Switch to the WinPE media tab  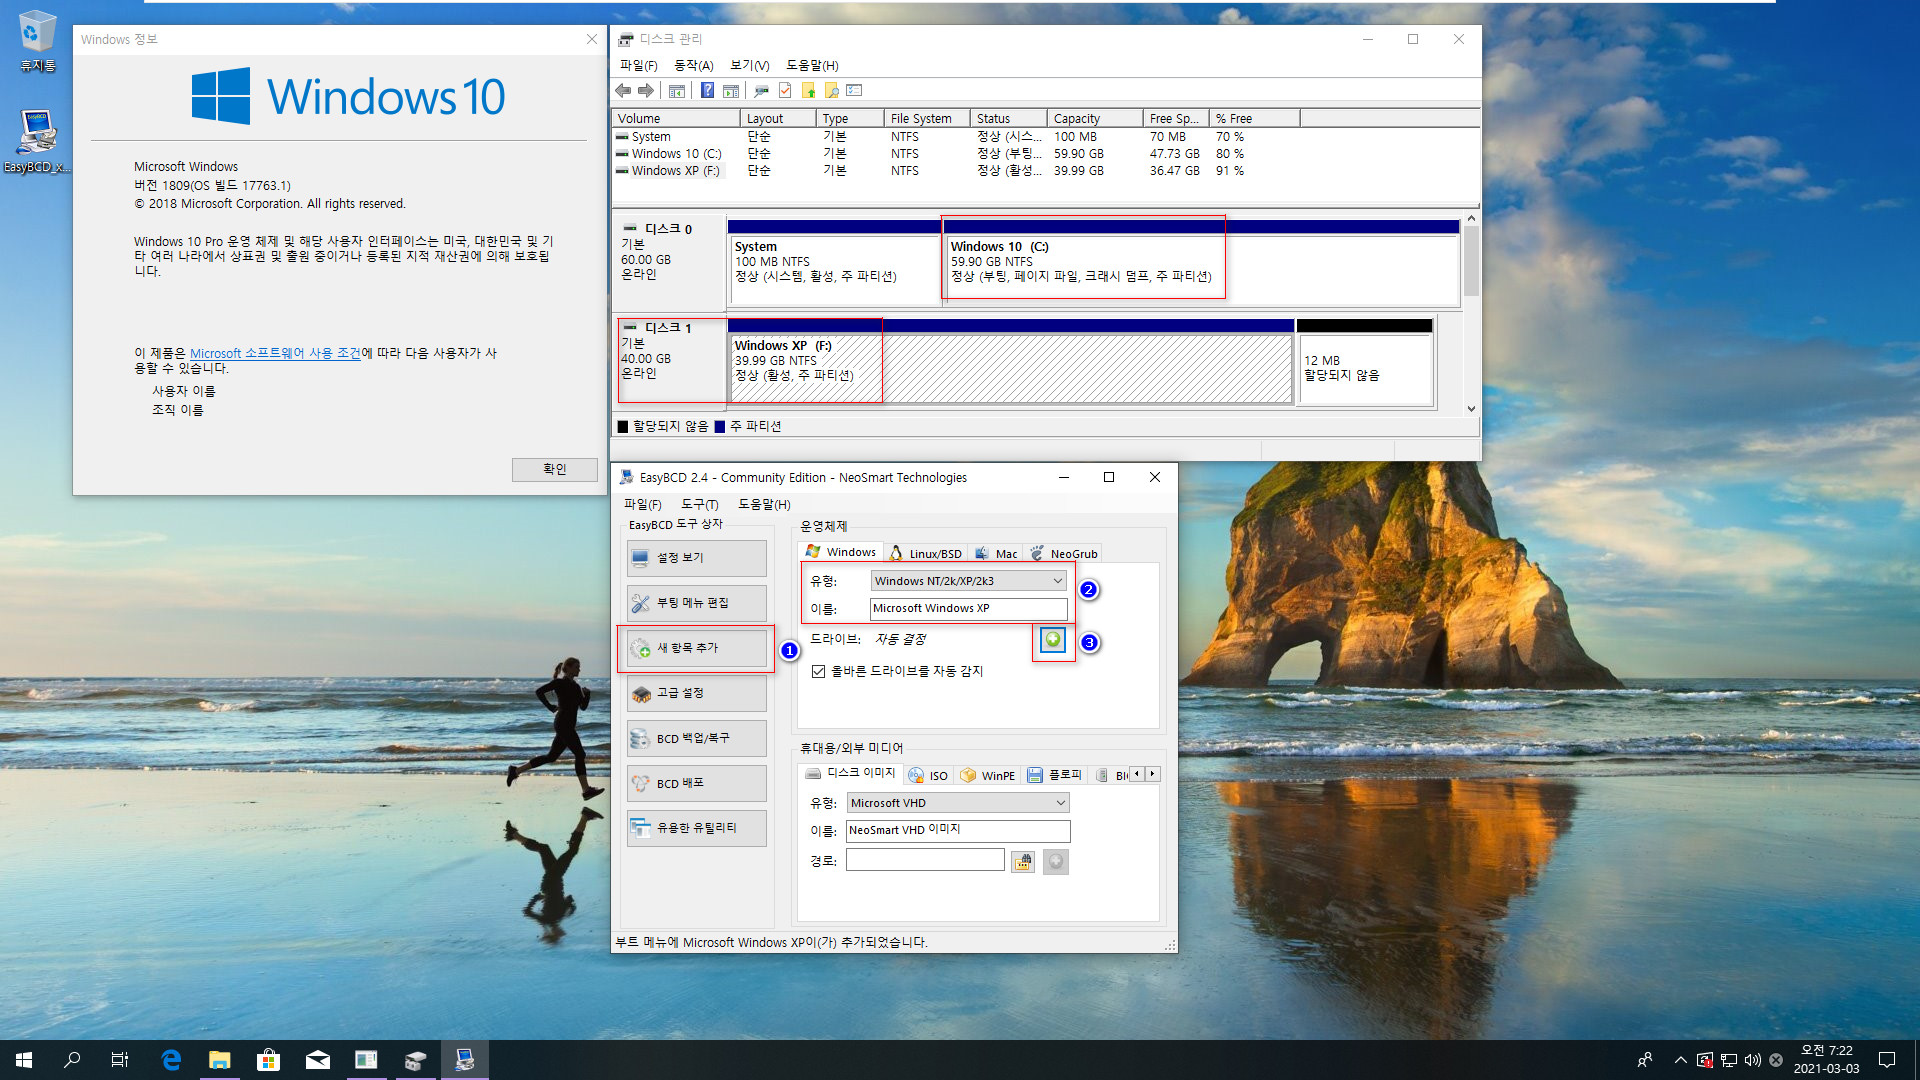(987, 775)
